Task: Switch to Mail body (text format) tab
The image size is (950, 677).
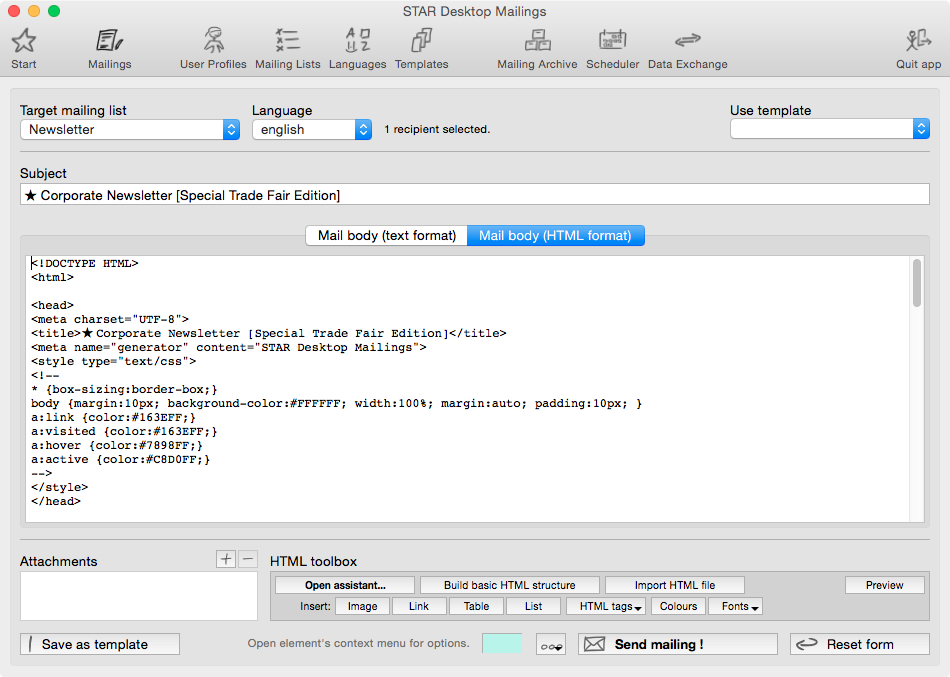Action: pos(387,236)
